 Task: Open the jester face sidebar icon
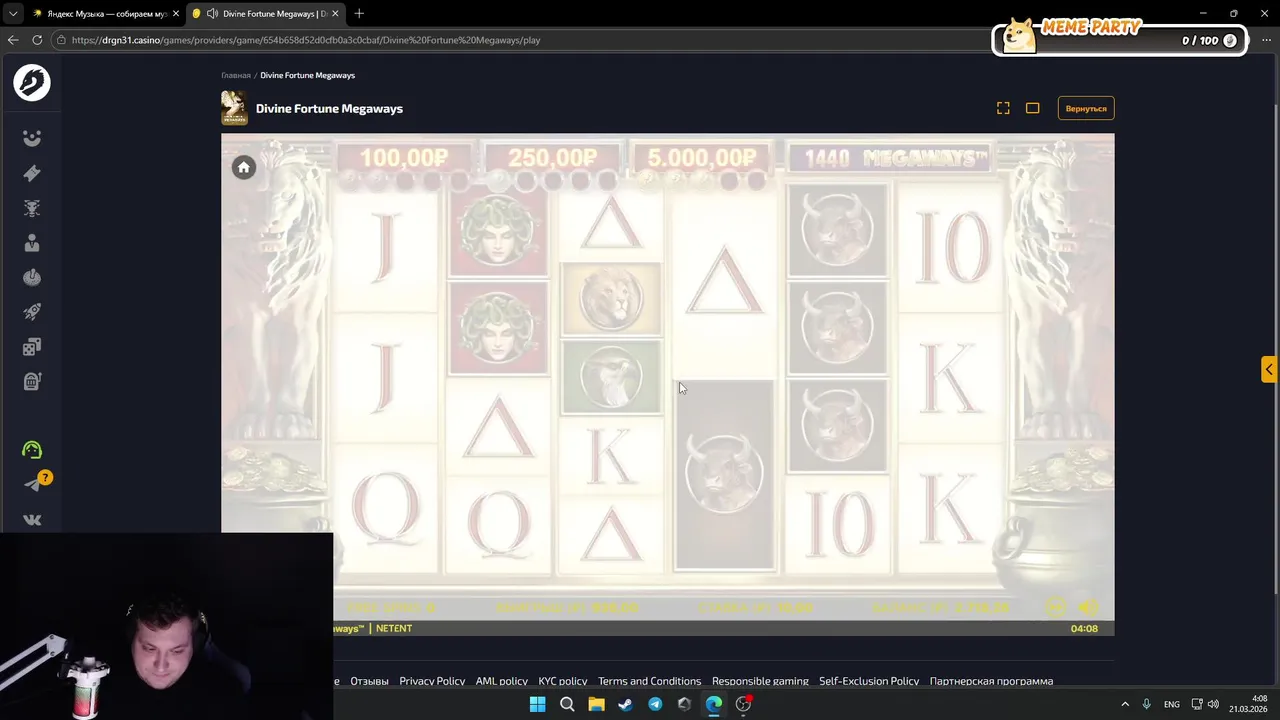pyautogui.click(x=32, y=139)
